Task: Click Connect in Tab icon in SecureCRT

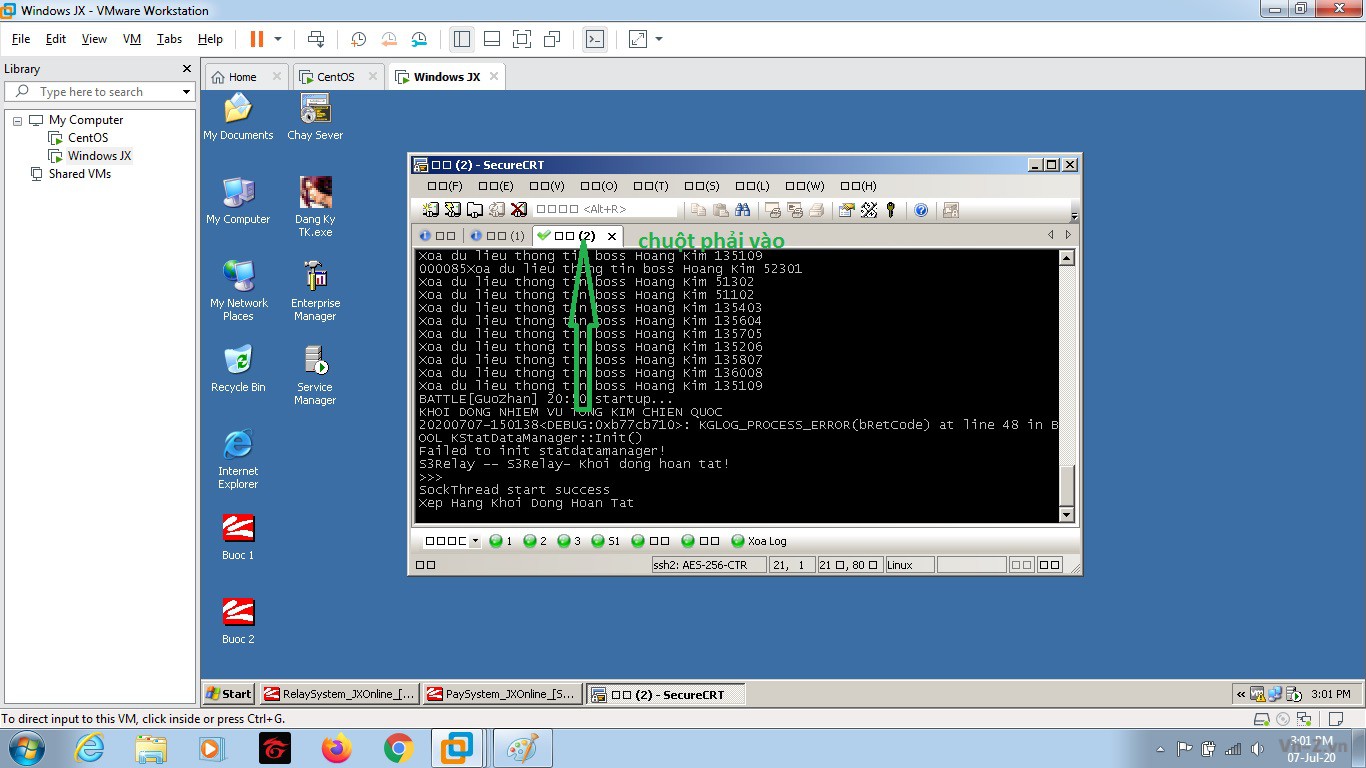Action: (x=475, y=210)
